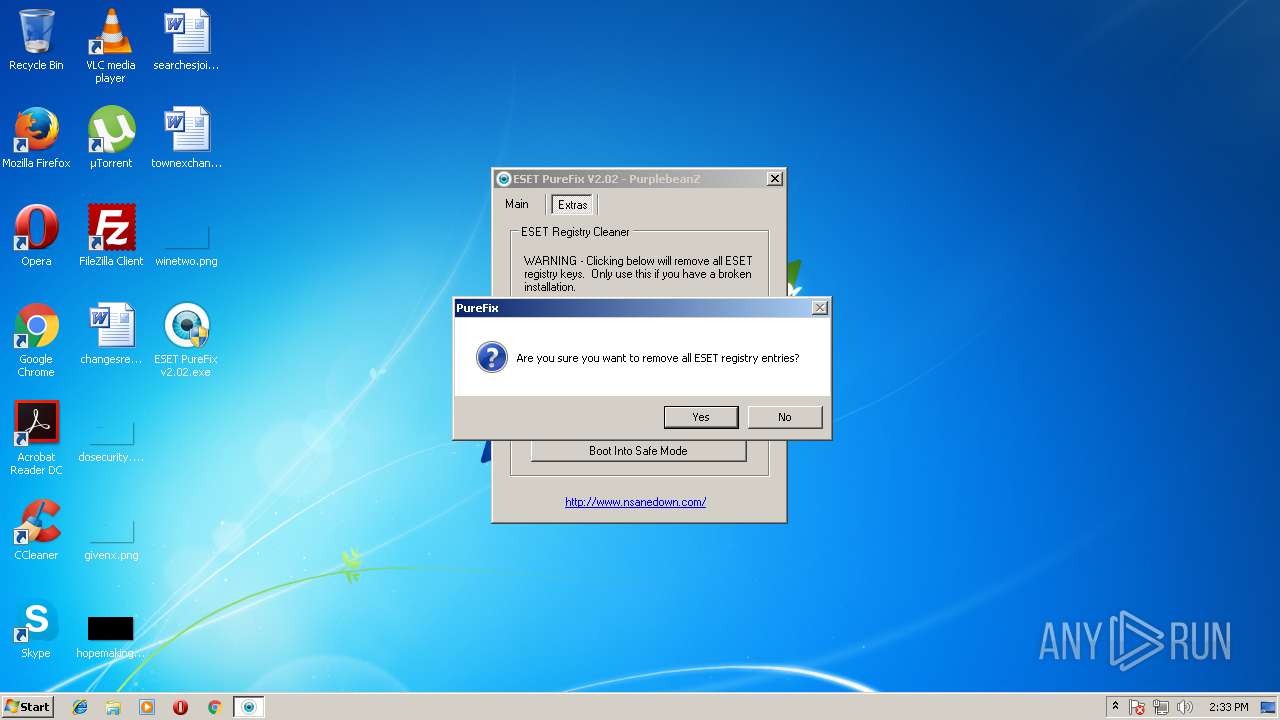Launch Mozilla Firefox from desktop
Image resolution: width=1280 pixels, height=720 pixels.
pos(36,138)
